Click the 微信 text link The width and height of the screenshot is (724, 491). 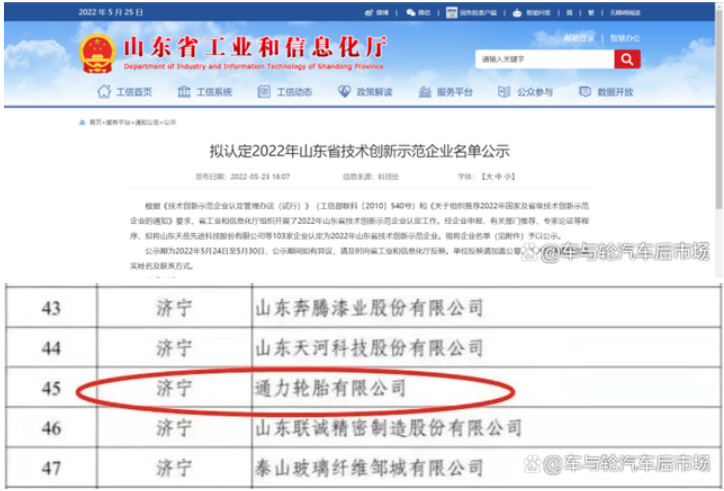[424, 13]
